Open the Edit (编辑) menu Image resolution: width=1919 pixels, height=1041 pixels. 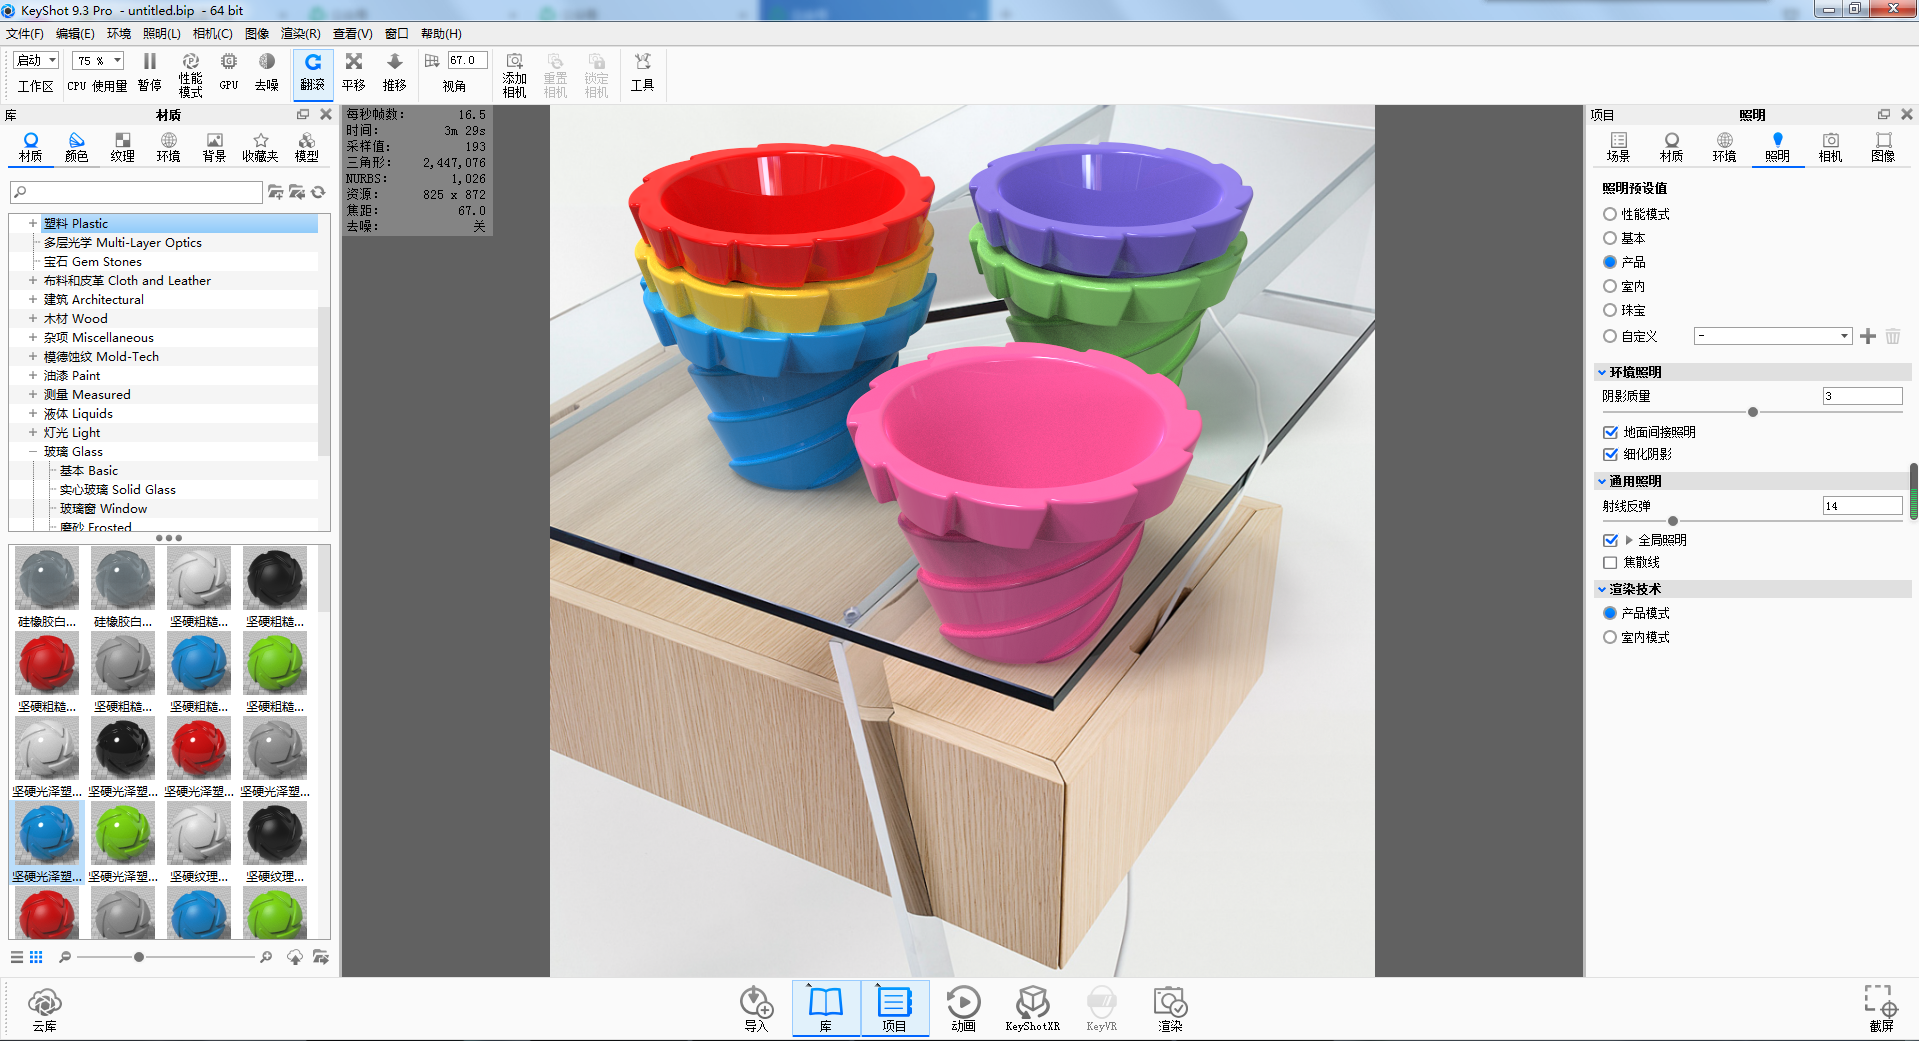(x=75, y=34)
